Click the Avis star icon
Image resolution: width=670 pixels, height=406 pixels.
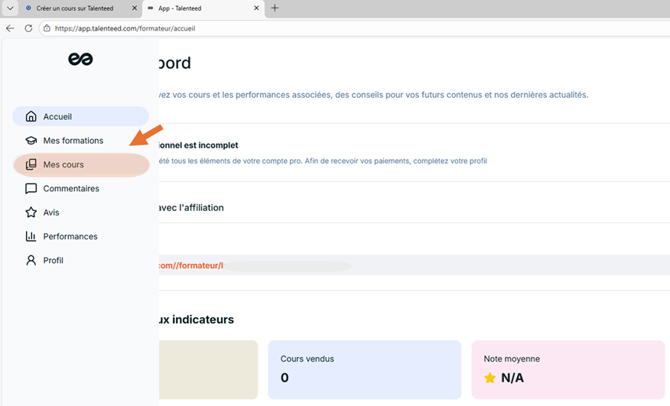pyautogui.click(x=31, y=213)
